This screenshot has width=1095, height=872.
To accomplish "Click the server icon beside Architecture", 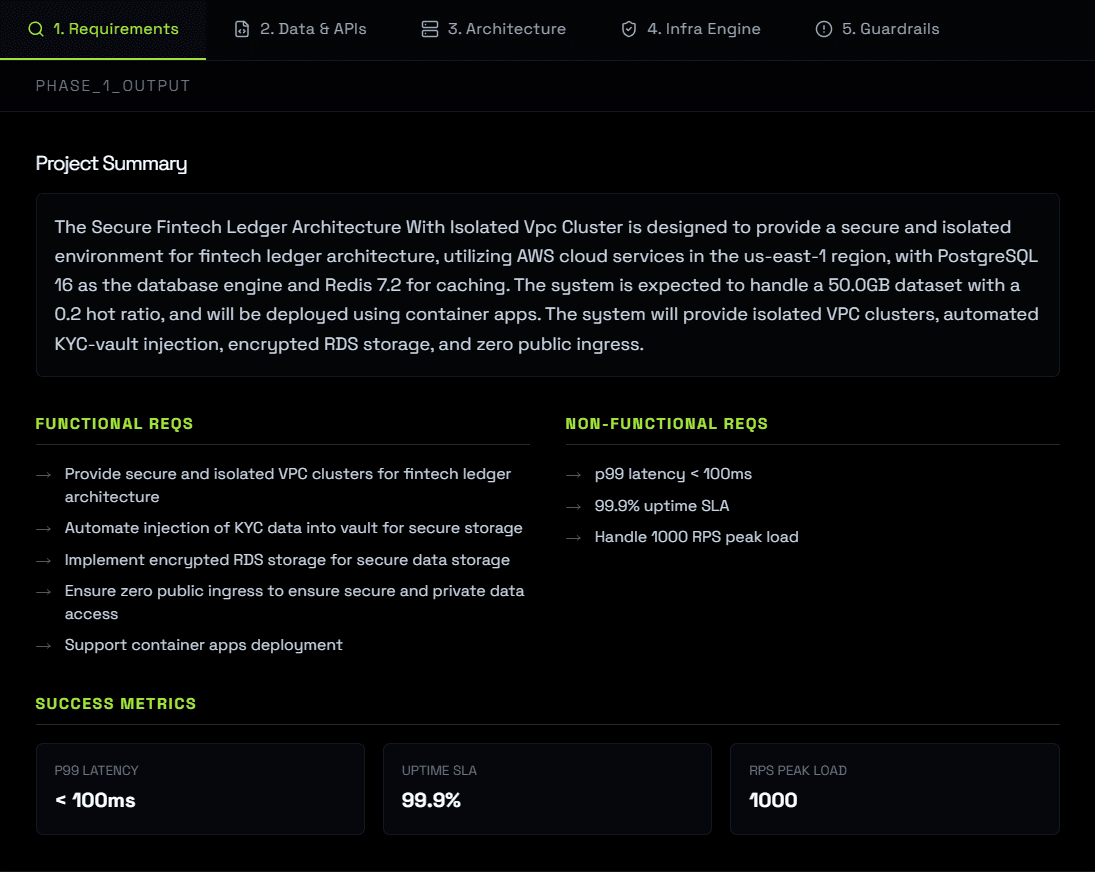I will click(430, 29).
